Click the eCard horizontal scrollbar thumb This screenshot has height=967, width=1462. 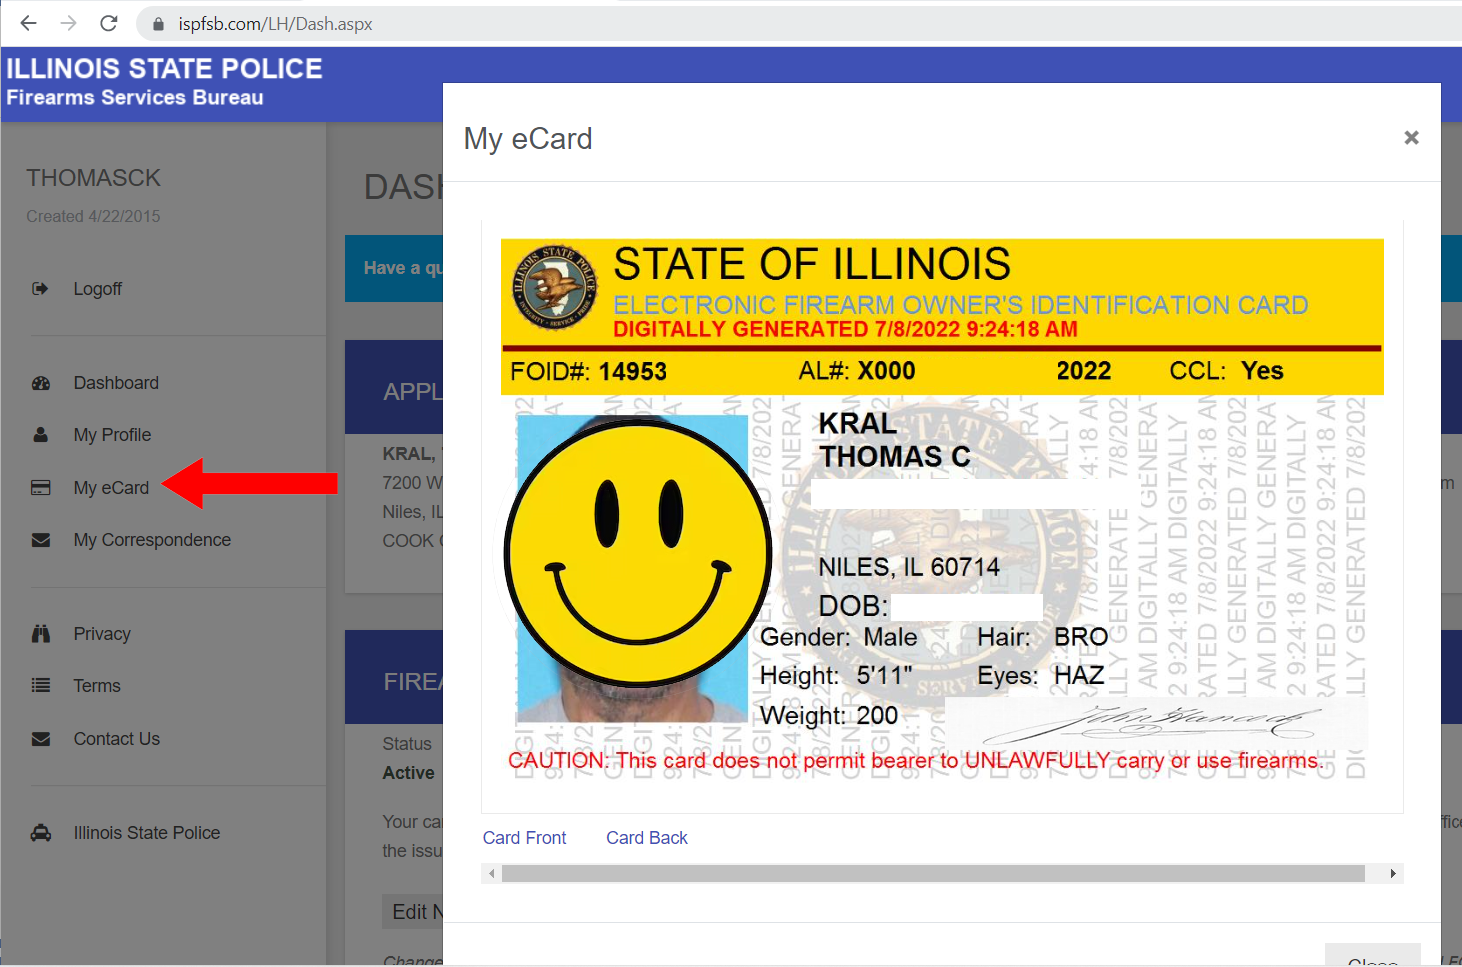point(933,874)
